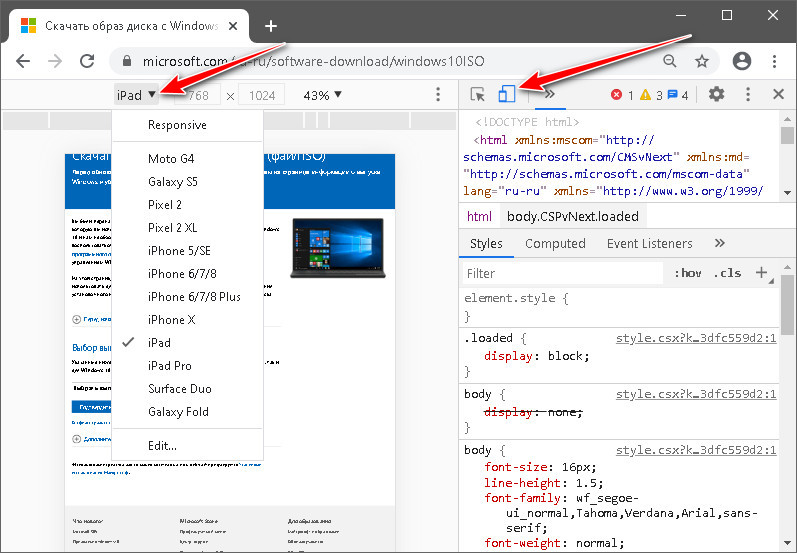Select iPad Pro device

[187, 366]
